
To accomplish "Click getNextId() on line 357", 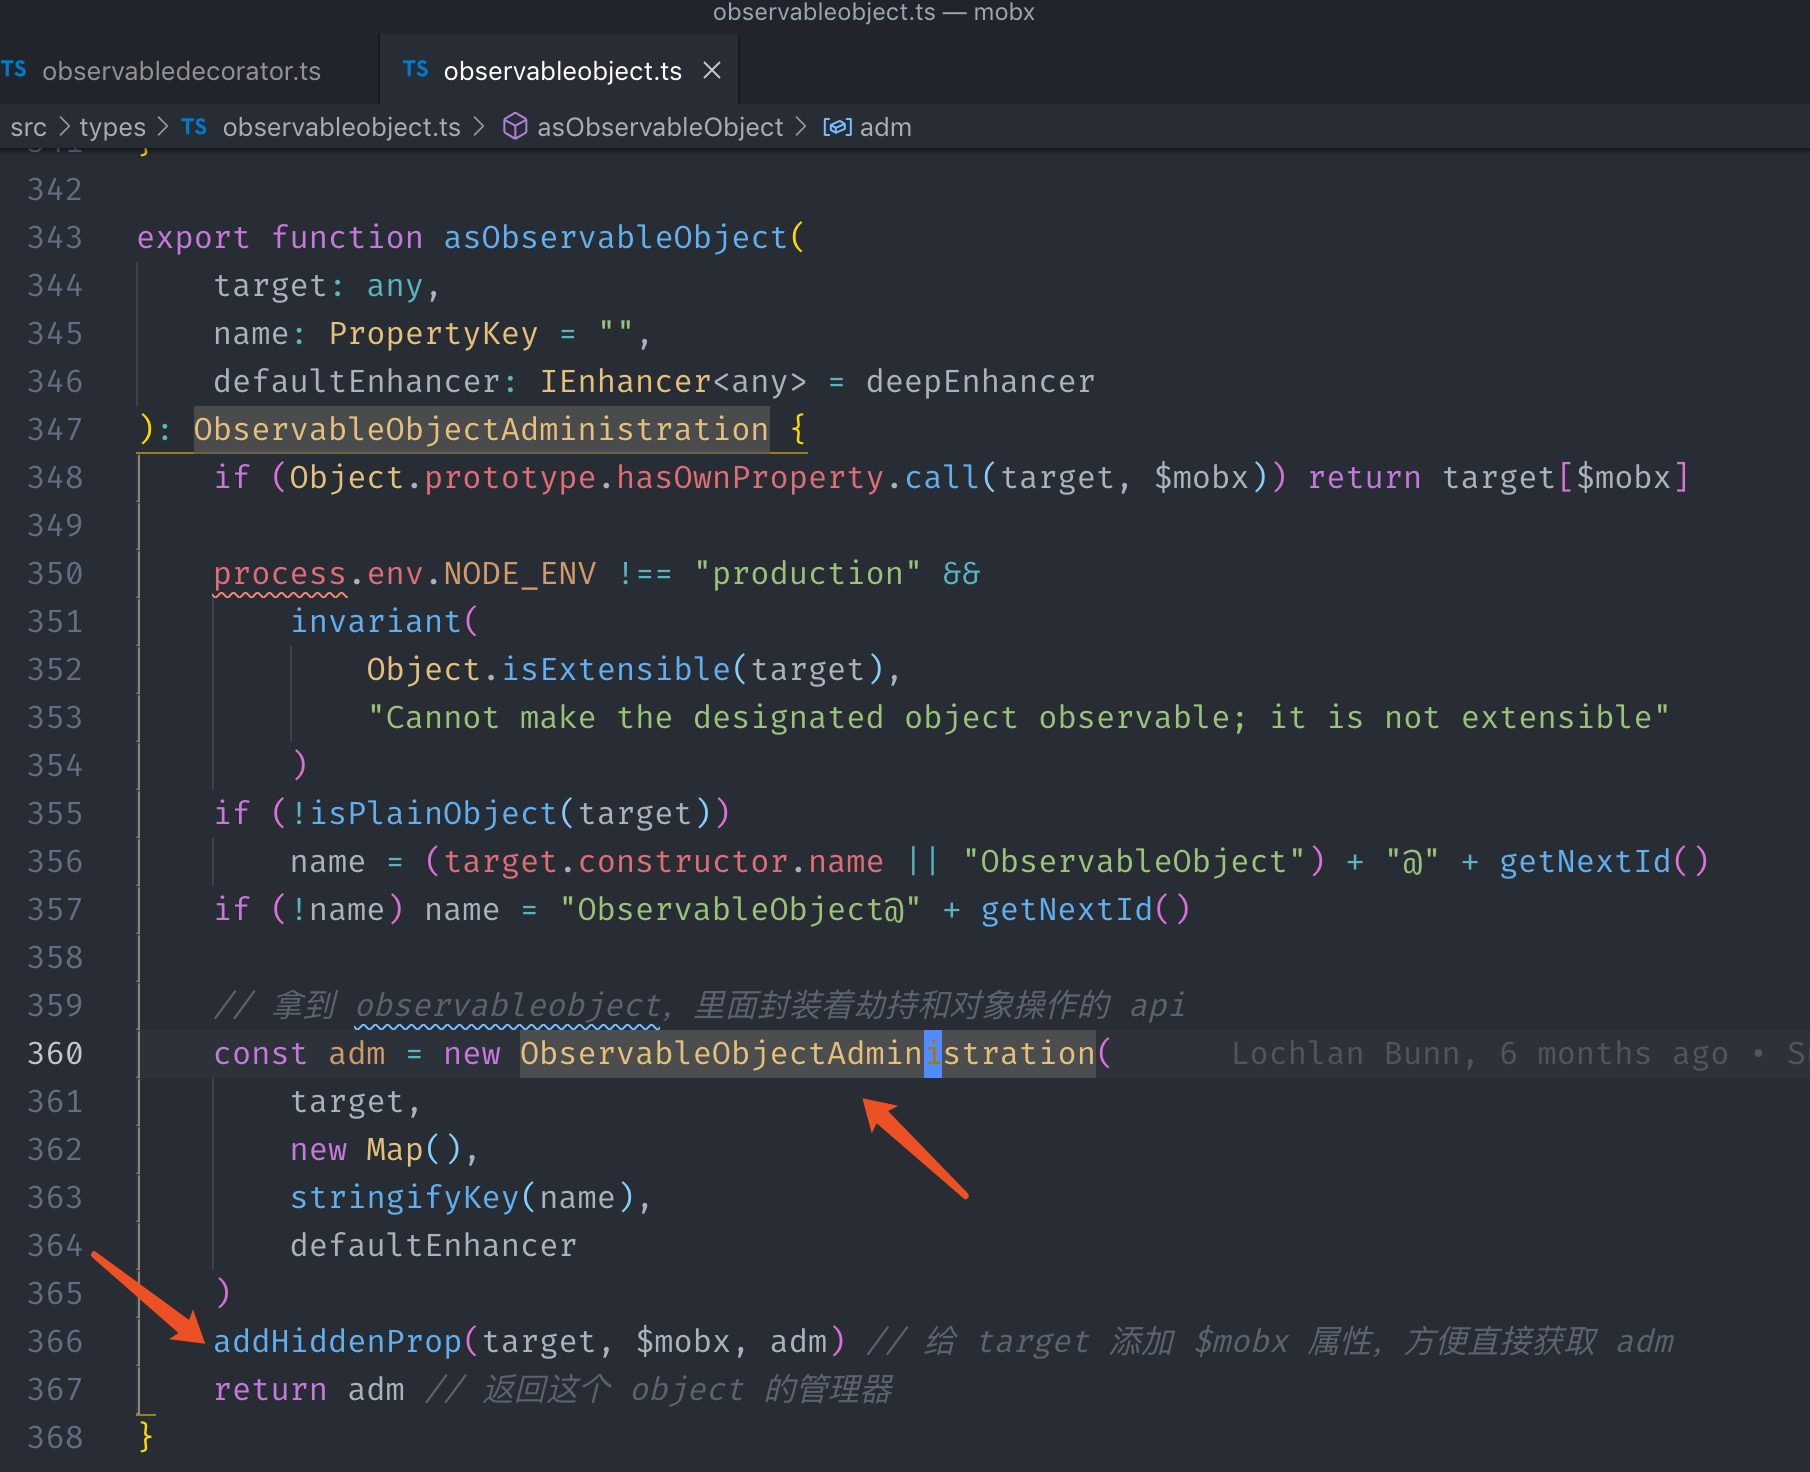I will 1086,910.
